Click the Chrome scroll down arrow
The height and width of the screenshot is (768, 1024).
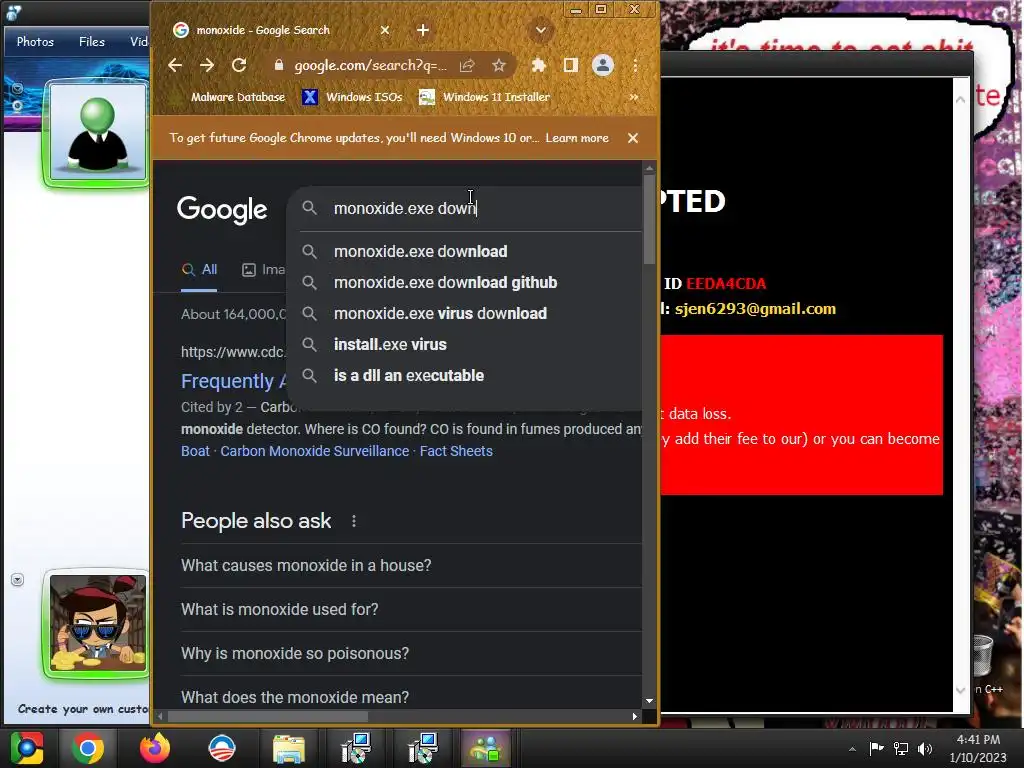pos(649,701)
